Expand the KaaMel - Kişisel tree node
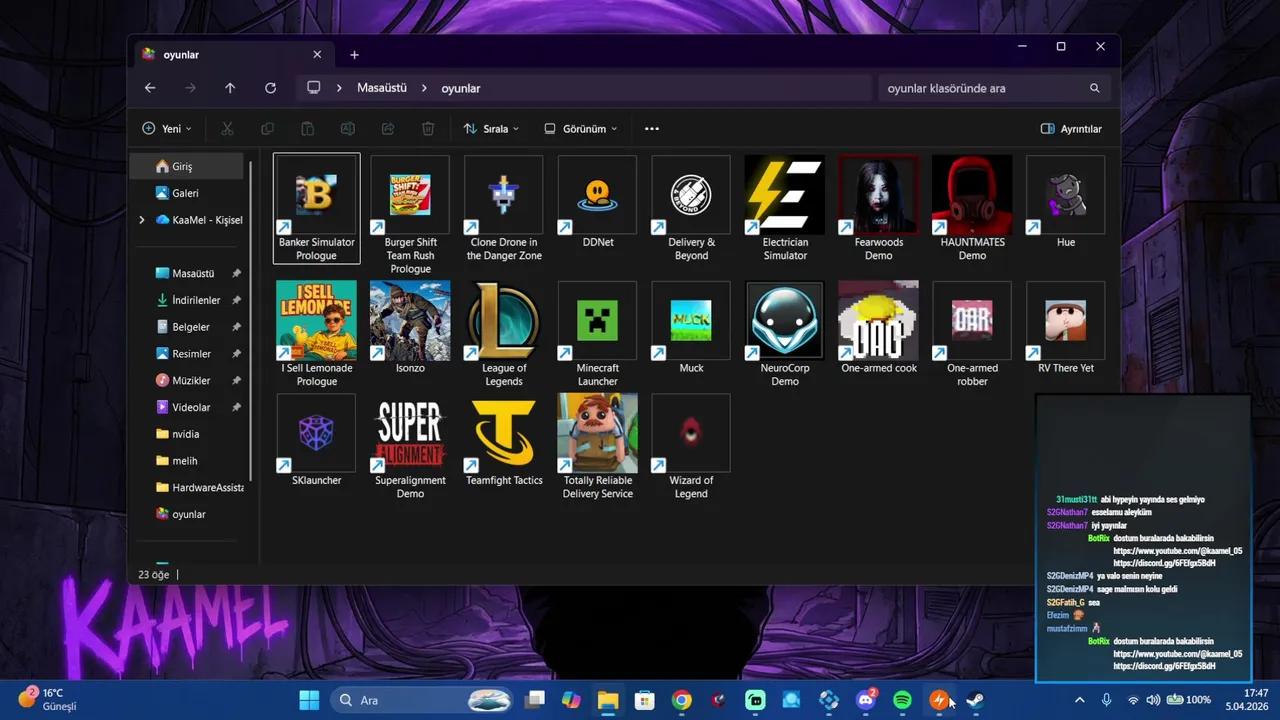Screen dimensions: 1280x720 [x=142, y=220]
